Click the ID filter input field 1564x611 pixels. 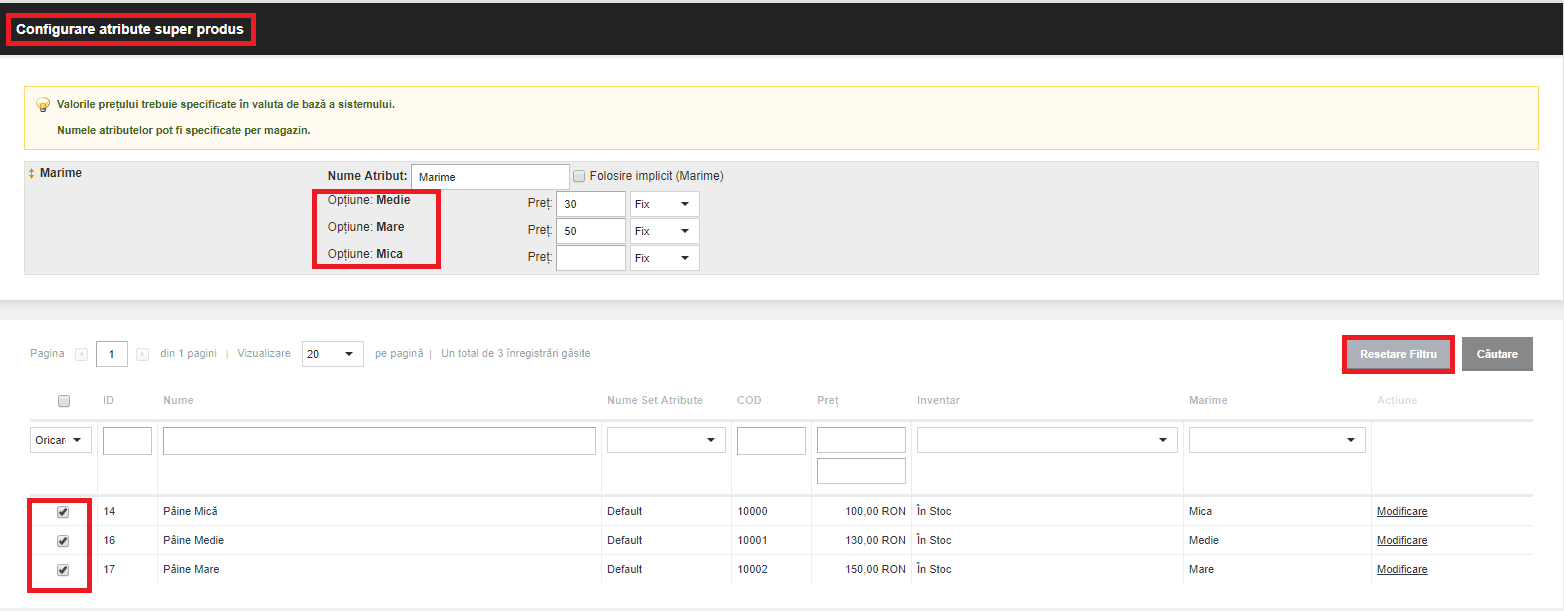tap(127, 441)
